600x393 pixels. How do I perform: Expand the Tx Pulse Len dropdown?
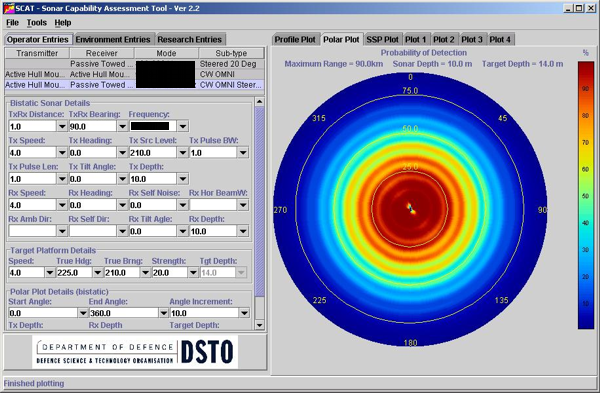(62, 179)
